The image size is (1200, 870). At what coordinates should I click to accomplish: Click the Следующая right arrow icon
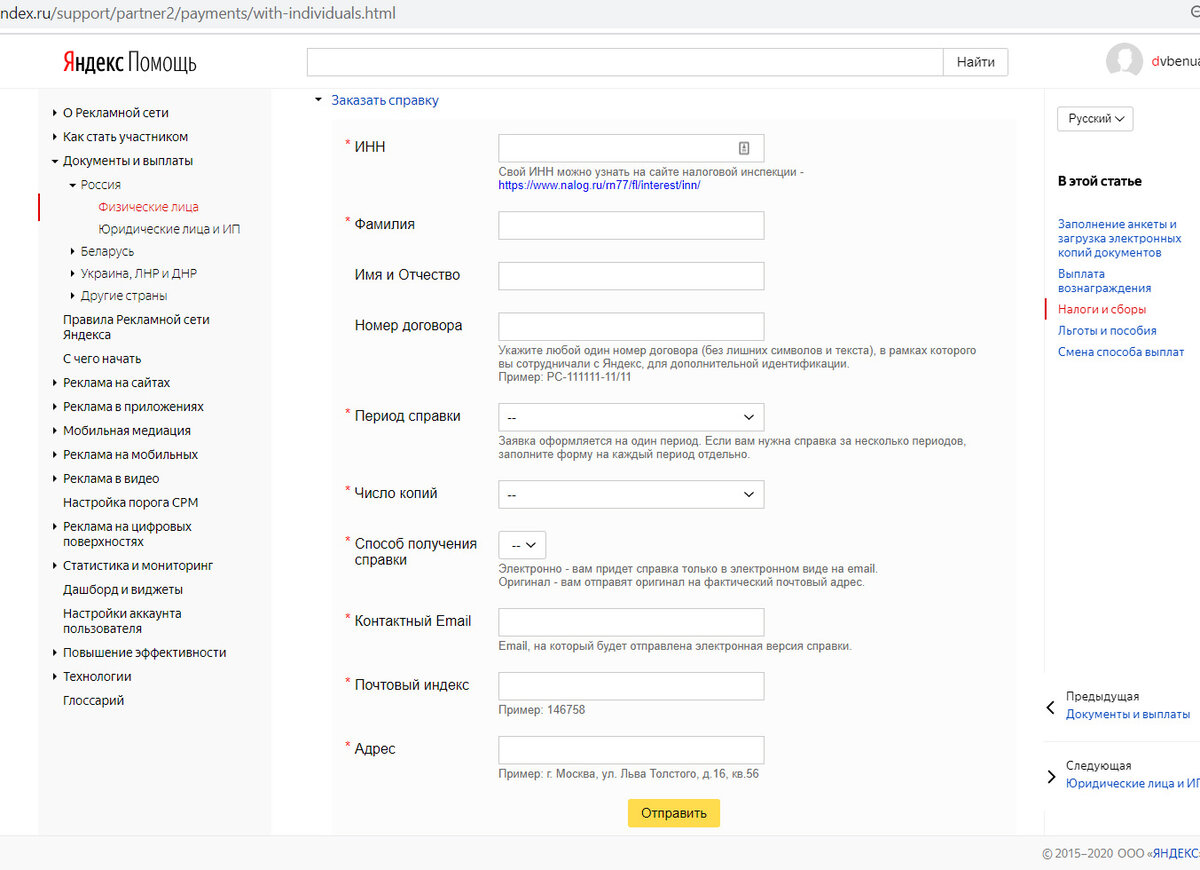pyautogui.click(x=1051, y=777)
